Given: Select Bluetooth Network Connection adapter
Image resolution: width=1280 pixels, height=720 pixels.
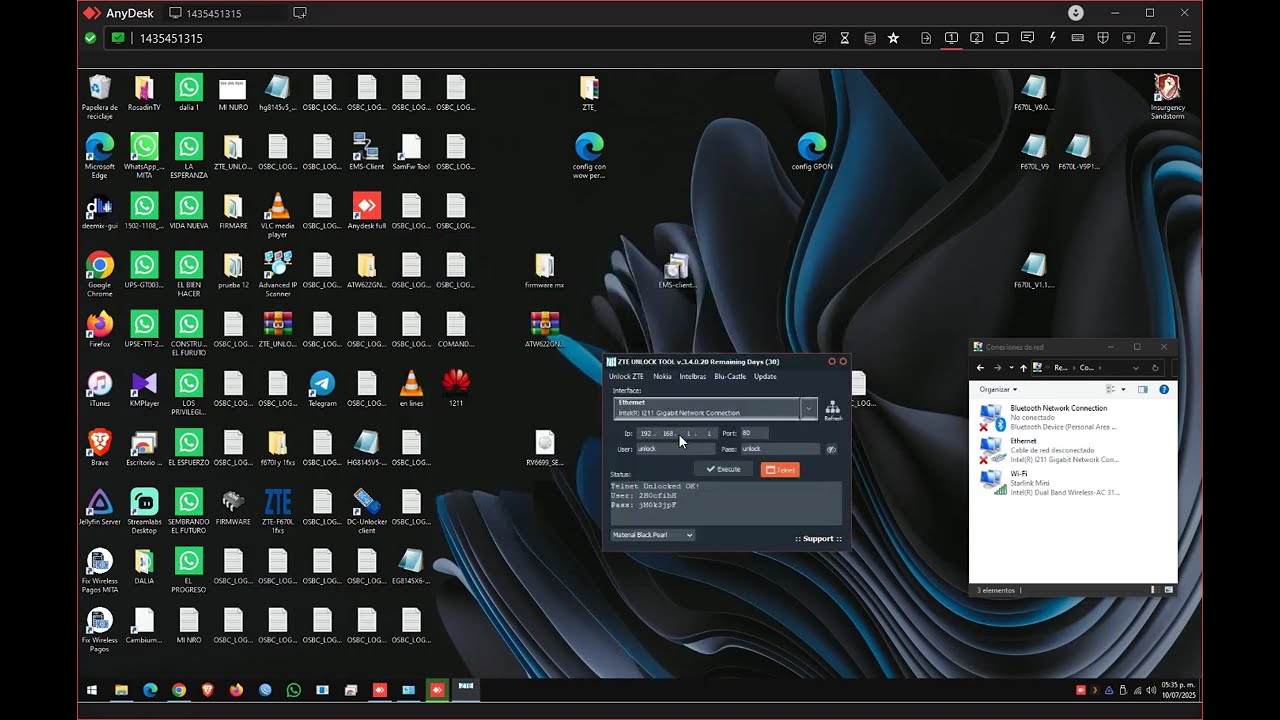Looking at the screenshot, I should [x=1048, y=417].
